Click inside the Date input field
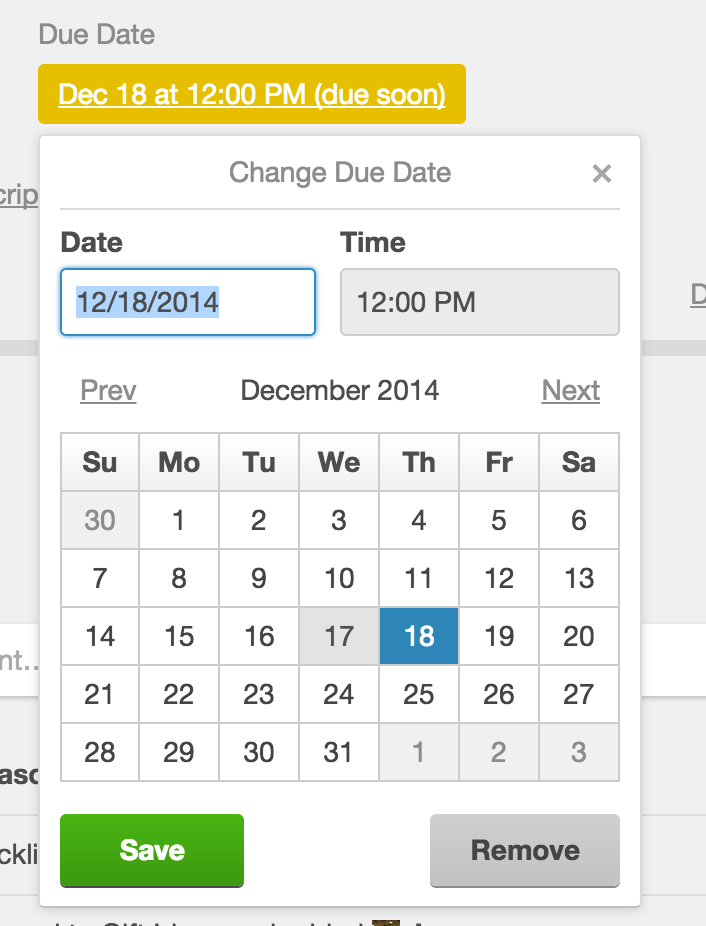The image size is (706, 926). (187, 302)
